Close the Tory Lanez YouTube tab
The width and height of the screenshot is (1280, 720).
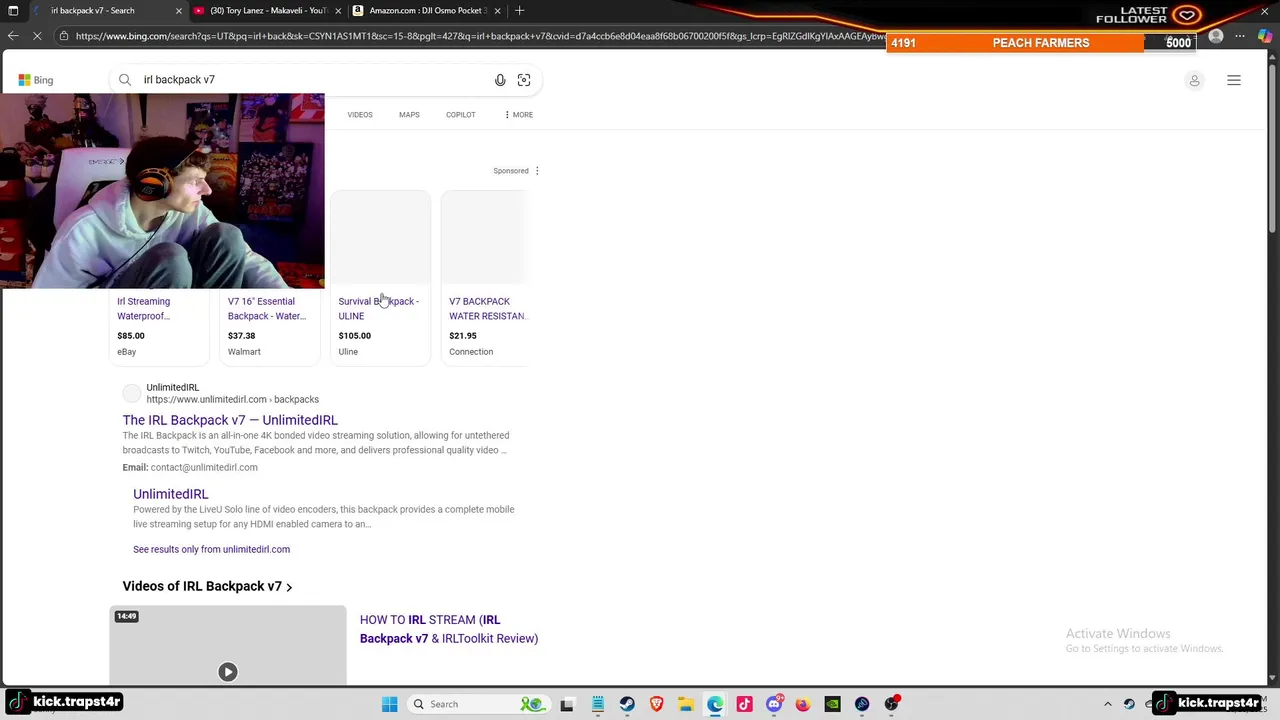click(338, 11)
